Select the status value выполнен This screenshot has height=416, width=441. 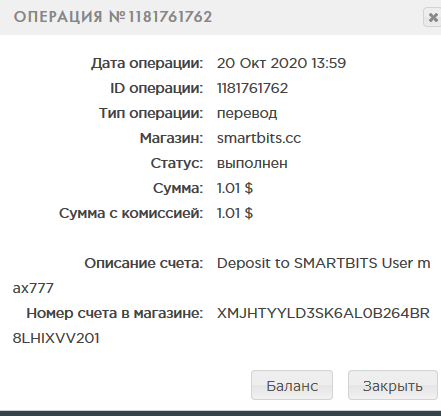(x=252, y=163)
